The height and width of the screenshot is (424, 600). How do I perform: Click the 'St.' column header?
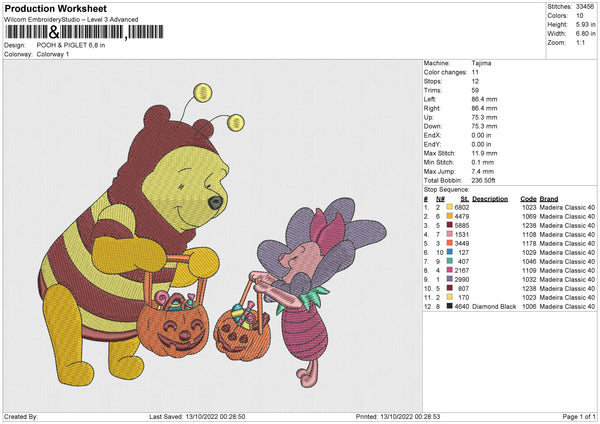[x=465, y=199]
